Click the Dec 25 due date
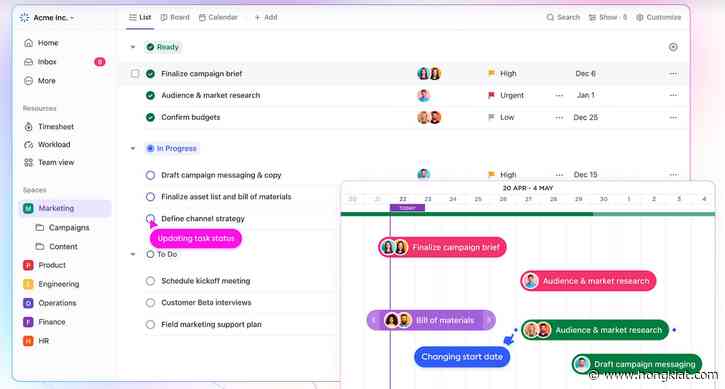Viewport: 725px width, 389px height. pyautogui.click(x=586, y=117)
